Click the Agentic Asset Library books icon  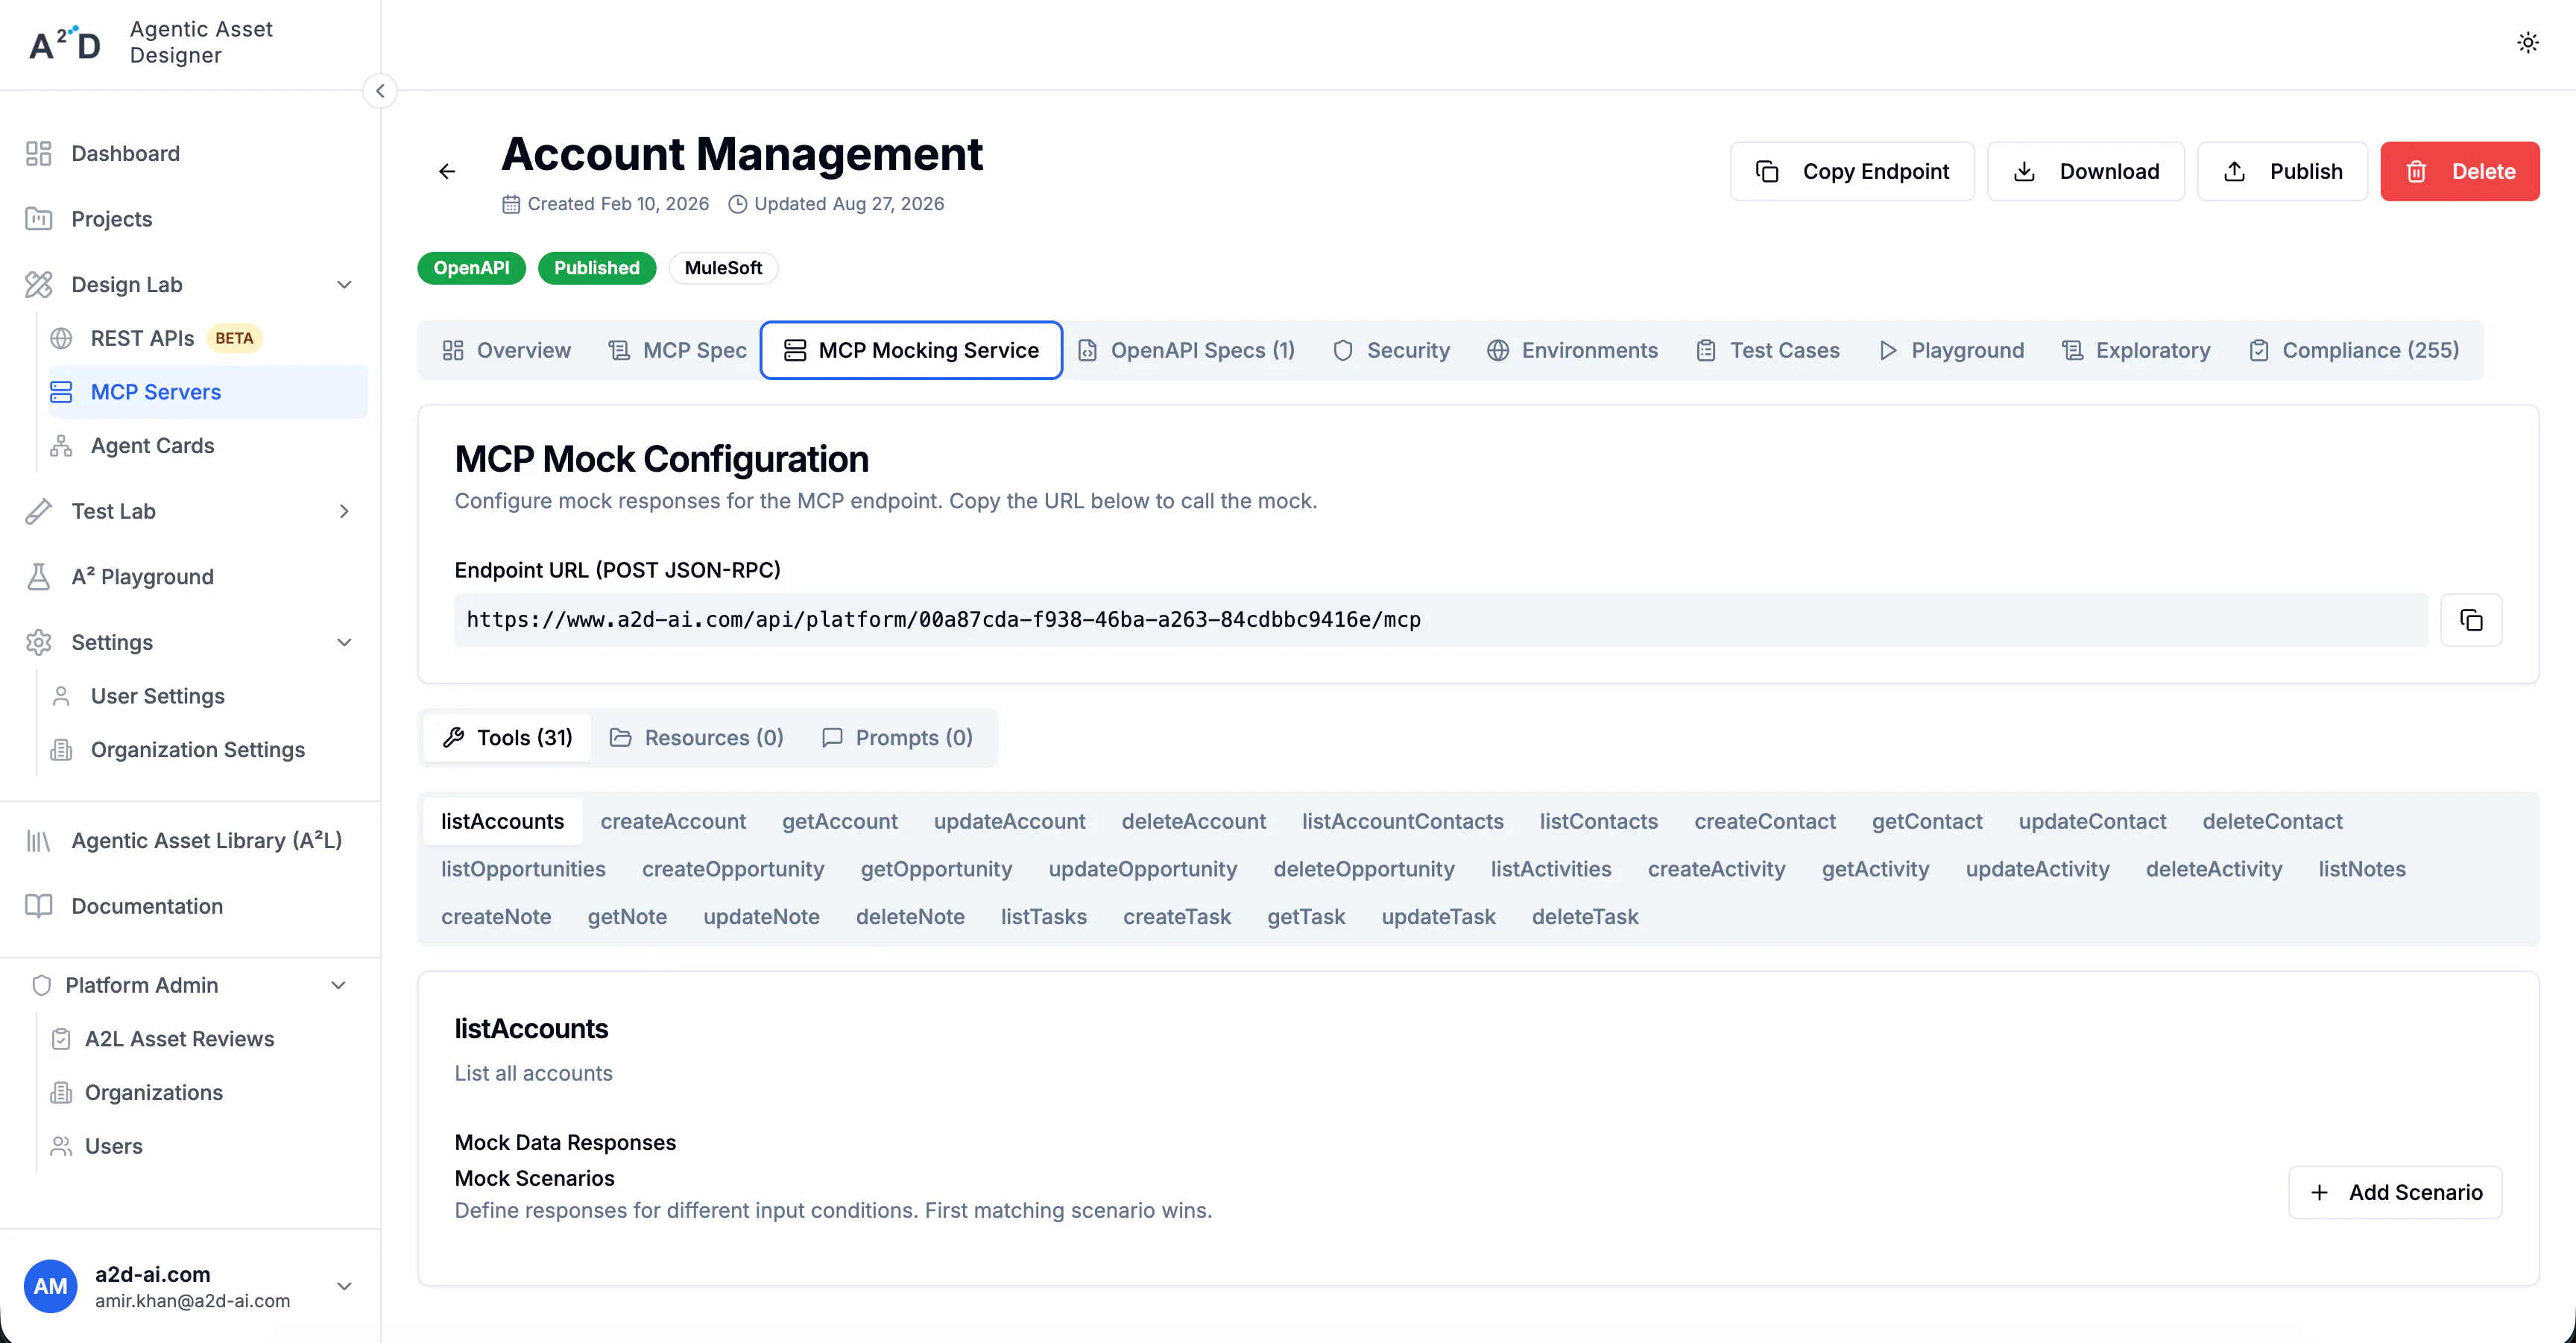pyautogui.click(x=38, y=841)
